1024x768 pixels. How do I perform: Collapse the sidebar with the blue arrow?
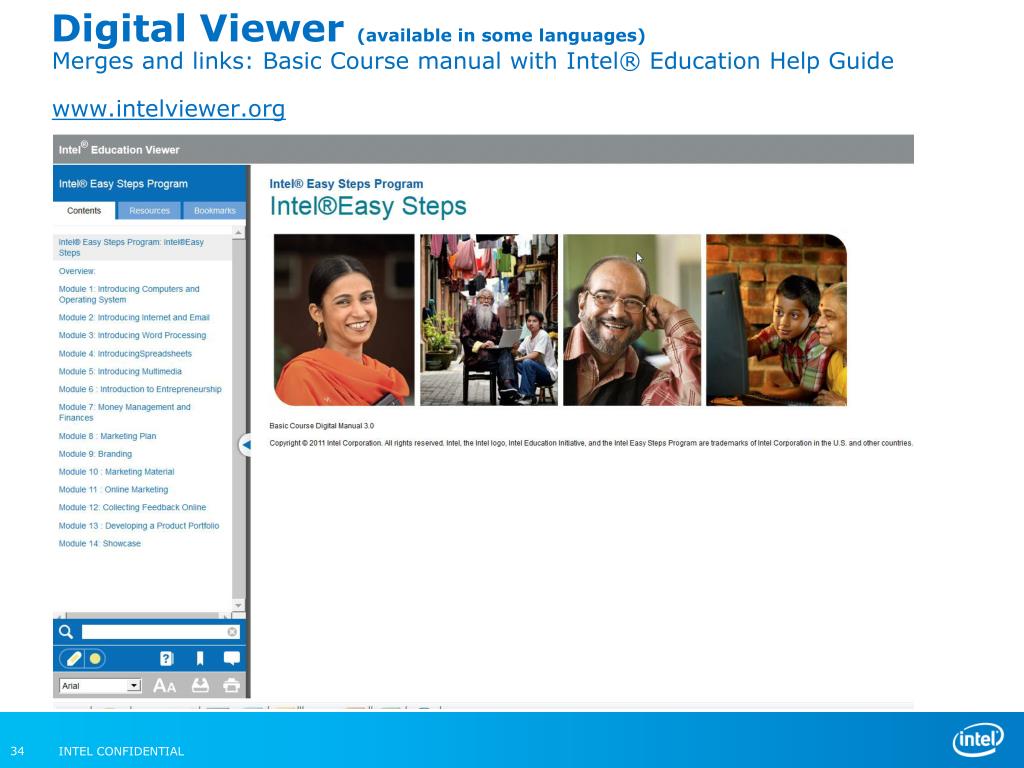tap(246, 445)
